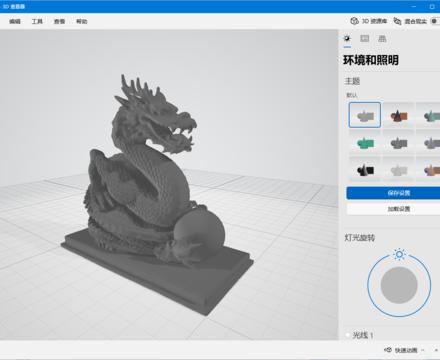Screen dimensions: 440x360
Task: Select the environment and lighting sun tab icon
Action: tap(347, 38)
